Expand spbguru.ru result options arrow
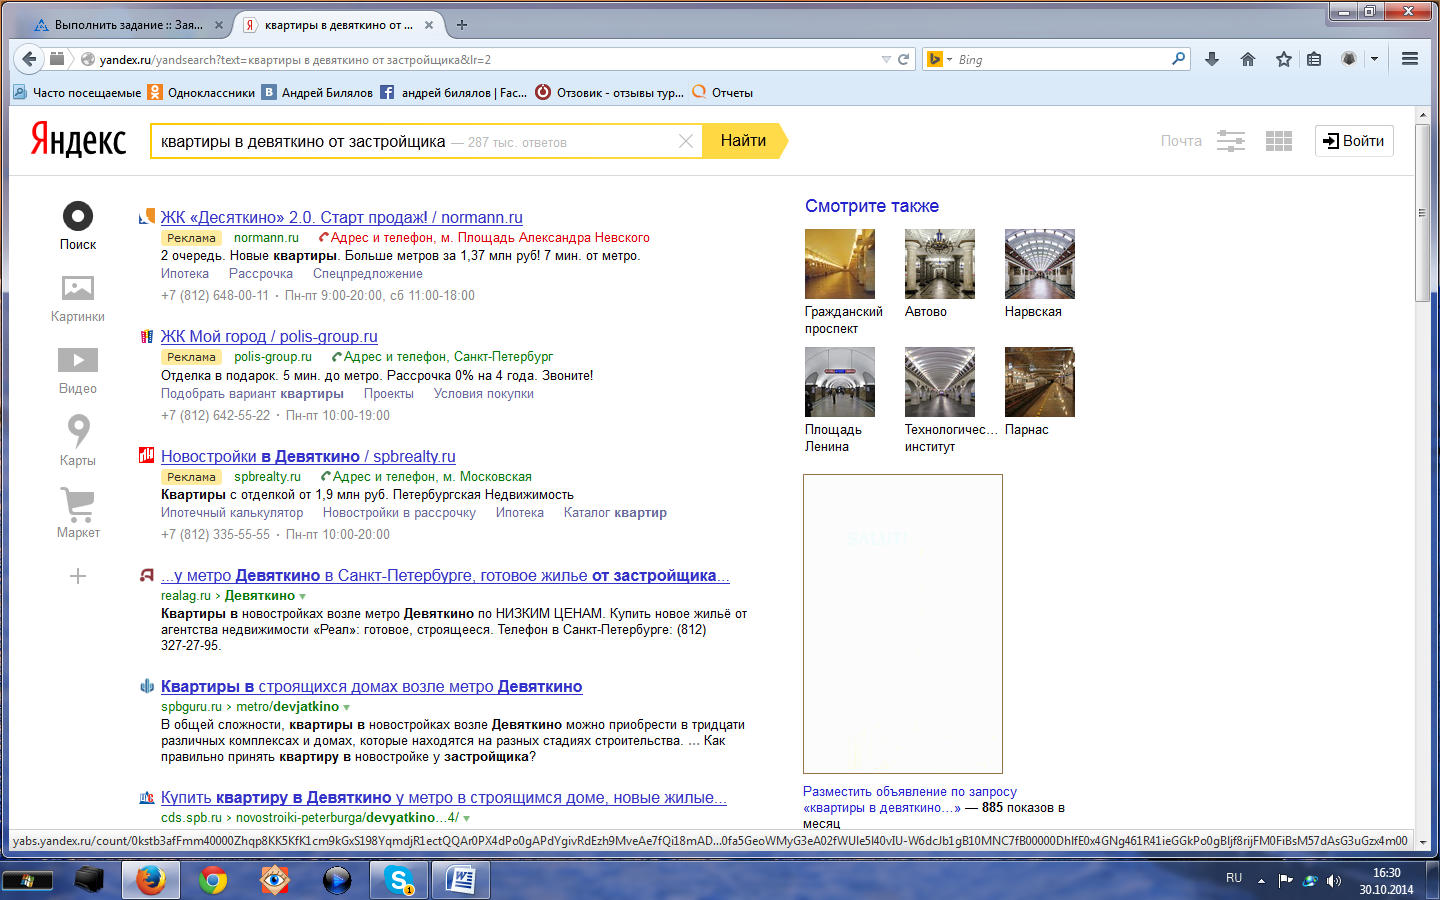Image resolution: width=1440 pixels, height=900 pixels. [347, 707]
